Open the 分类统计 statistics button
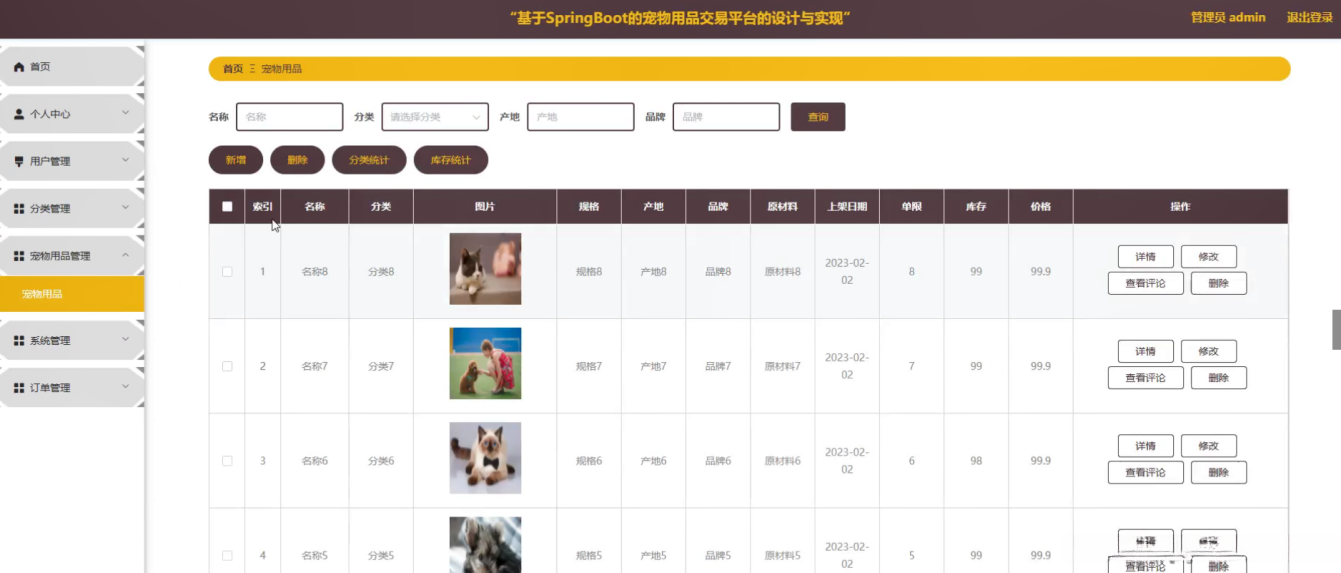This screenshot has height=573, width=1341. (x=369, y=160)
